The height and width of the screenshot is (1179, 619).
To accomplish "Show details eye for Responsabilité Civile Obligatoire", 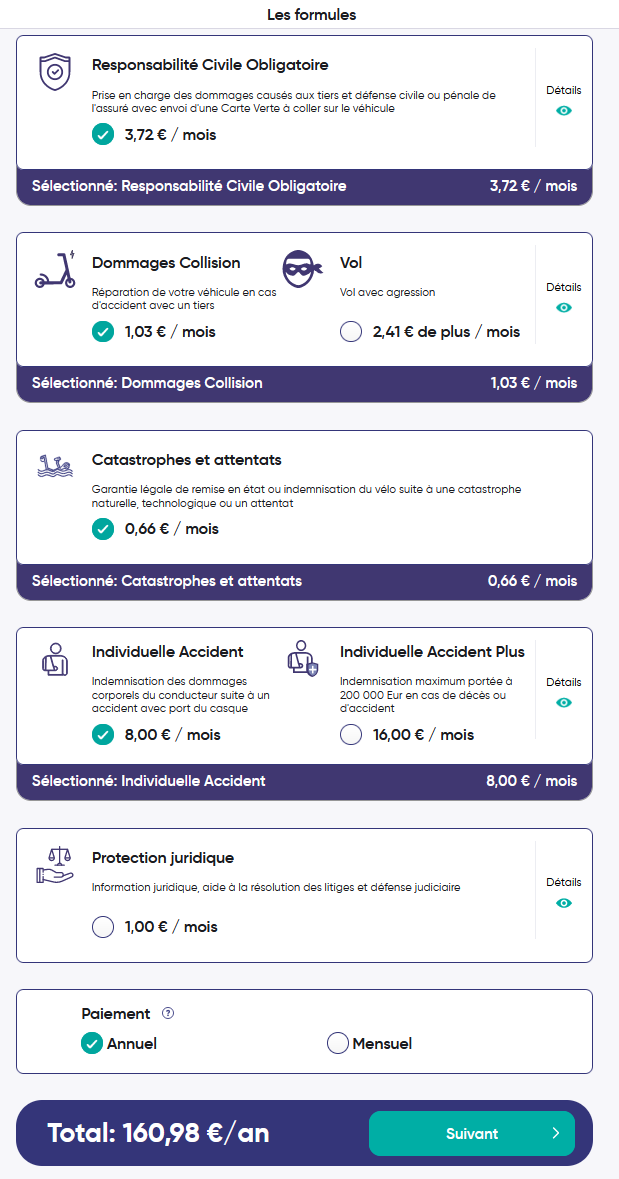I will point(563,111).
